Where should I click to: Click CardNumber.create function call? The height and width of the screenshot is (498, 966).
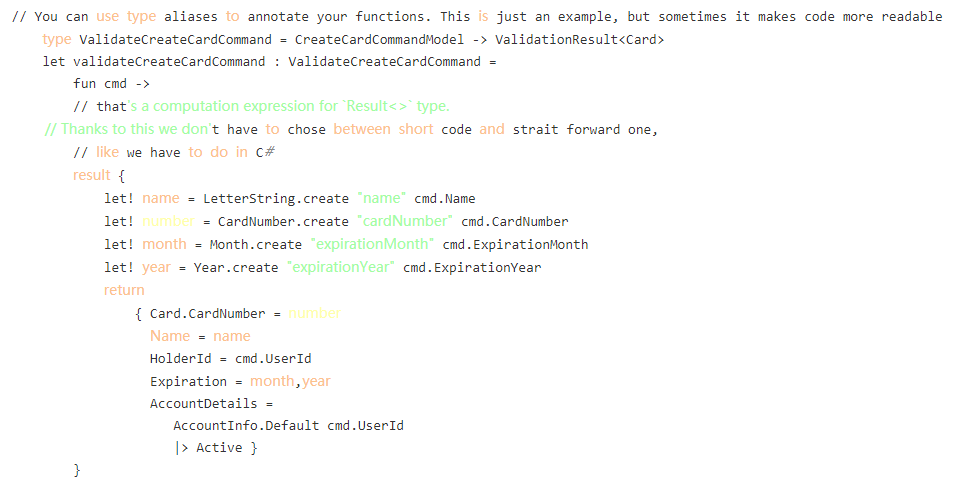(283, 222)
